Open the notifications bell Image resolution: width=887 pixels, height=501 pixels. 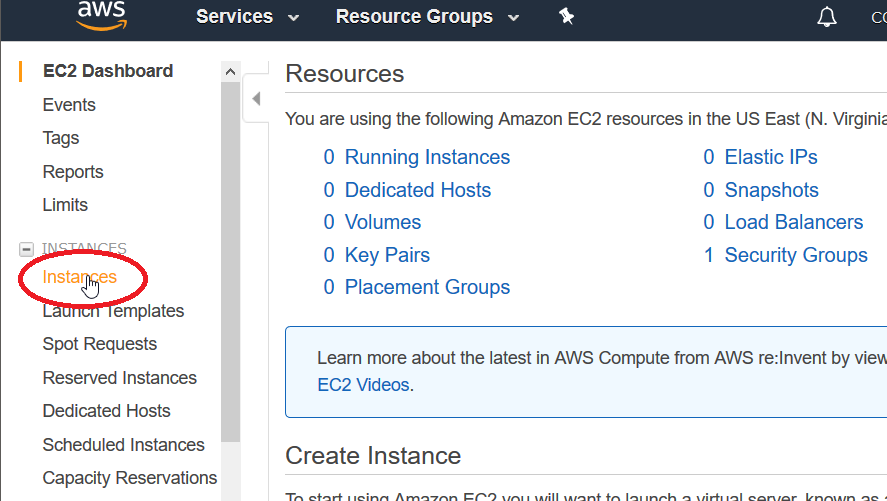(826, 17)
